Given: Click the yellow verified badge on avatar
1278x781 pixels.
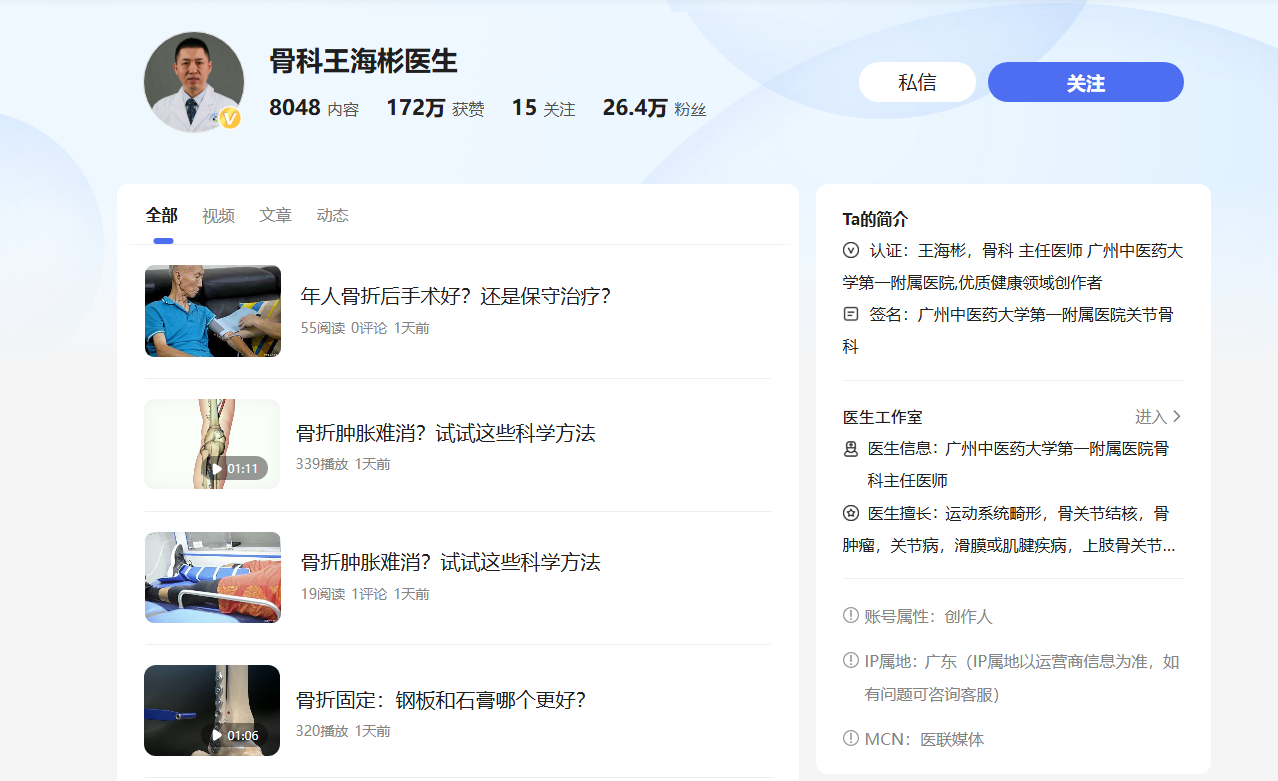Looking at the screenshot, I should point(230,119).
